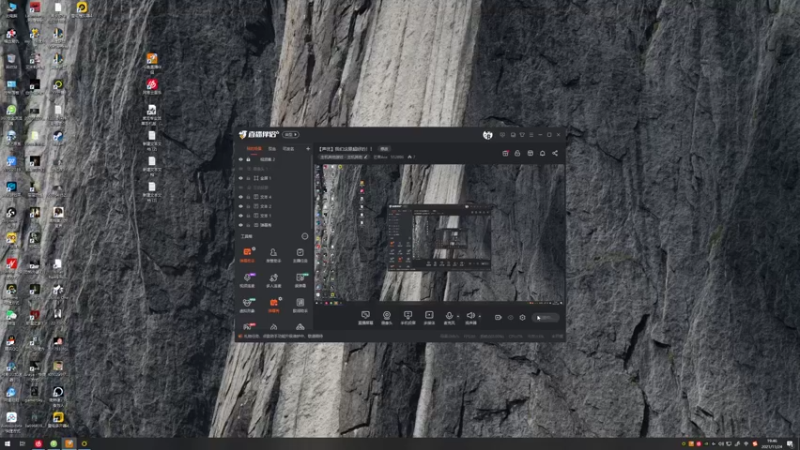The width and height of the screenshot is (800, 450).
Task: Open the gift box icon with the red dot
Action: click(x=505, y=153)
